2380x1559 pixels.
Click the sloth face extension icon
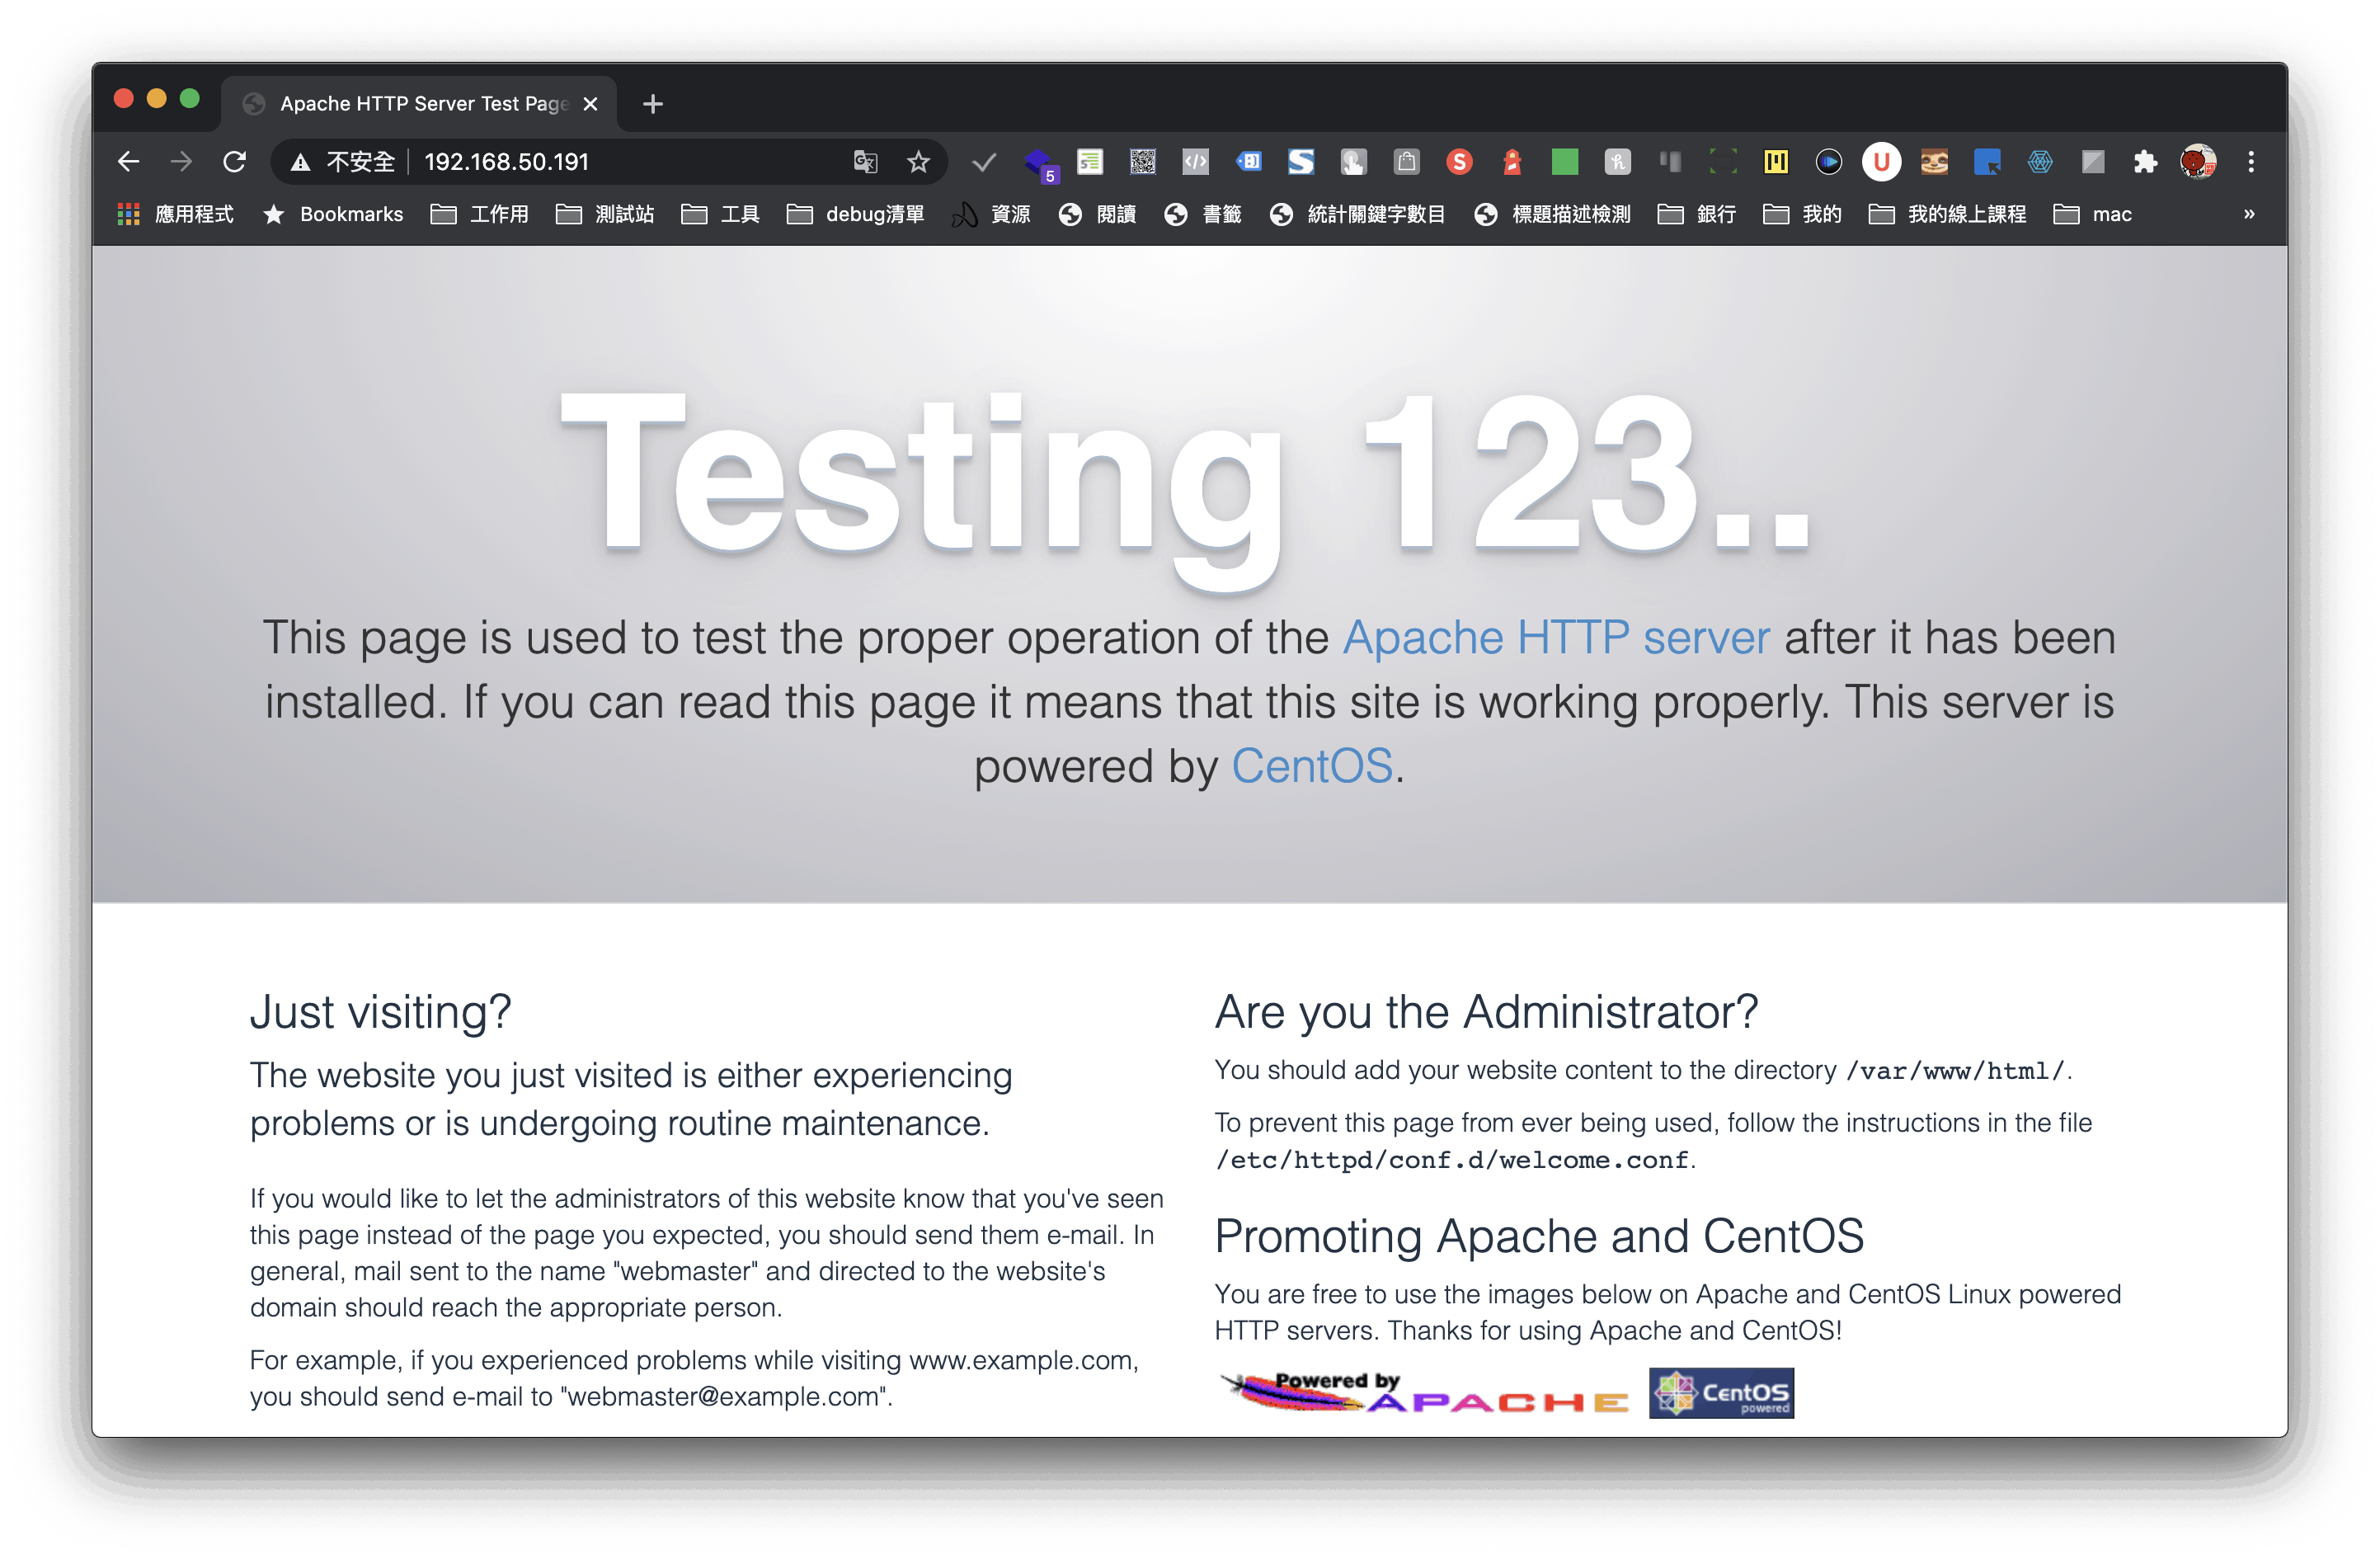(1934, 161)
